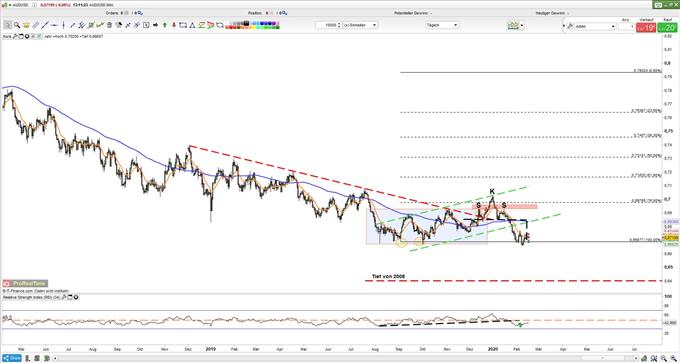Select the cursor pointer tool
Image resolution: width=680 pixels, height=363 pixels.
7,25
